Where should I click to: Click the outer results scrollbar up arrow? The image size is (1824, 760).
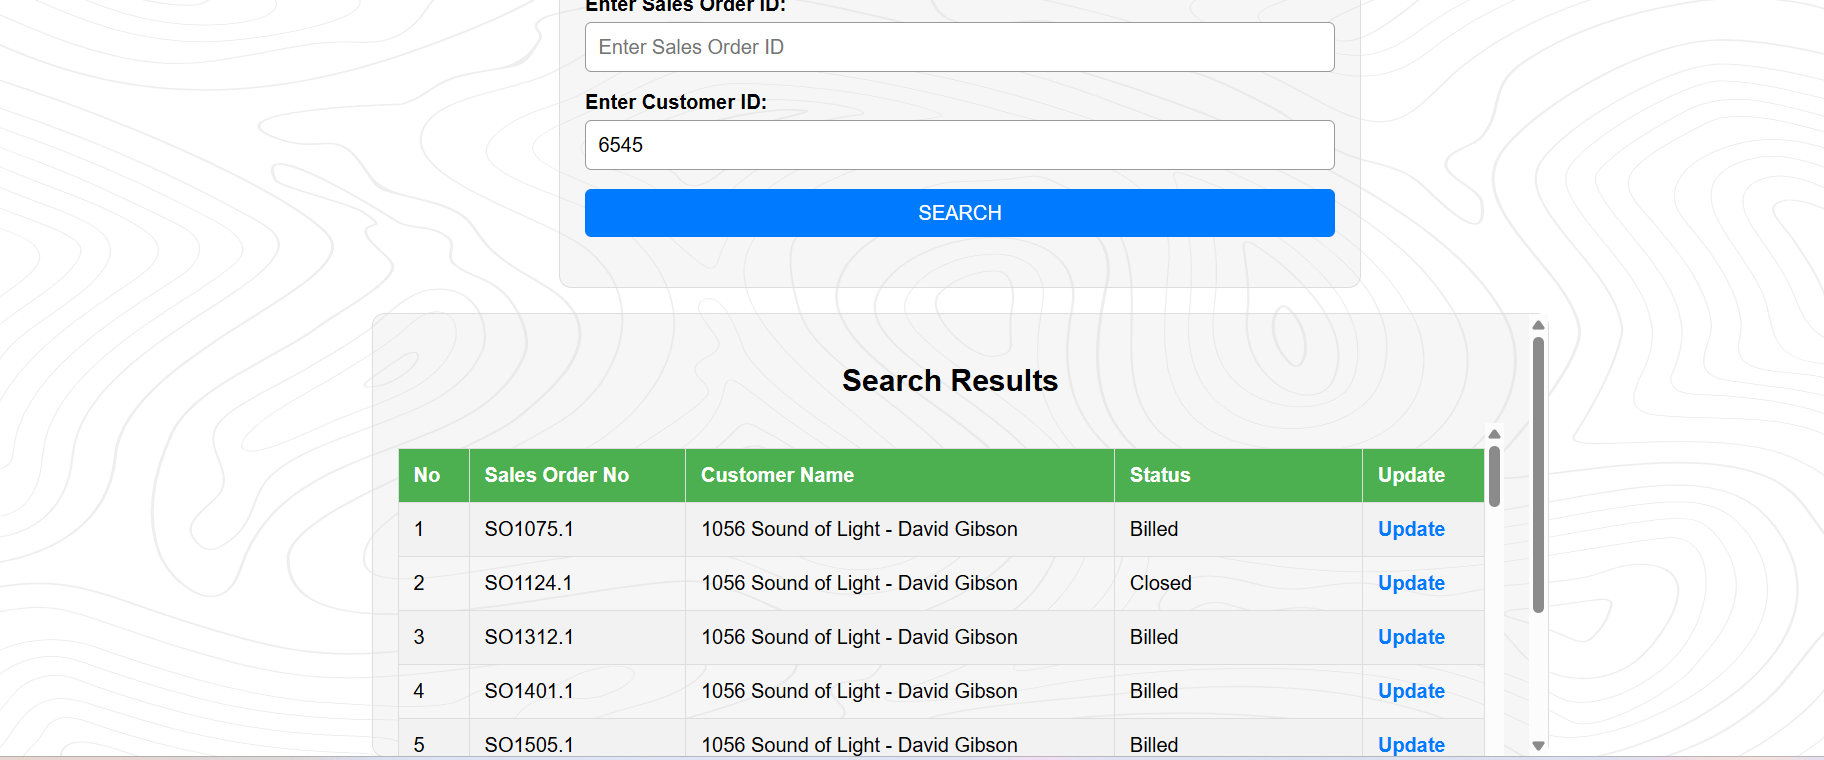tap(1538, 325)
